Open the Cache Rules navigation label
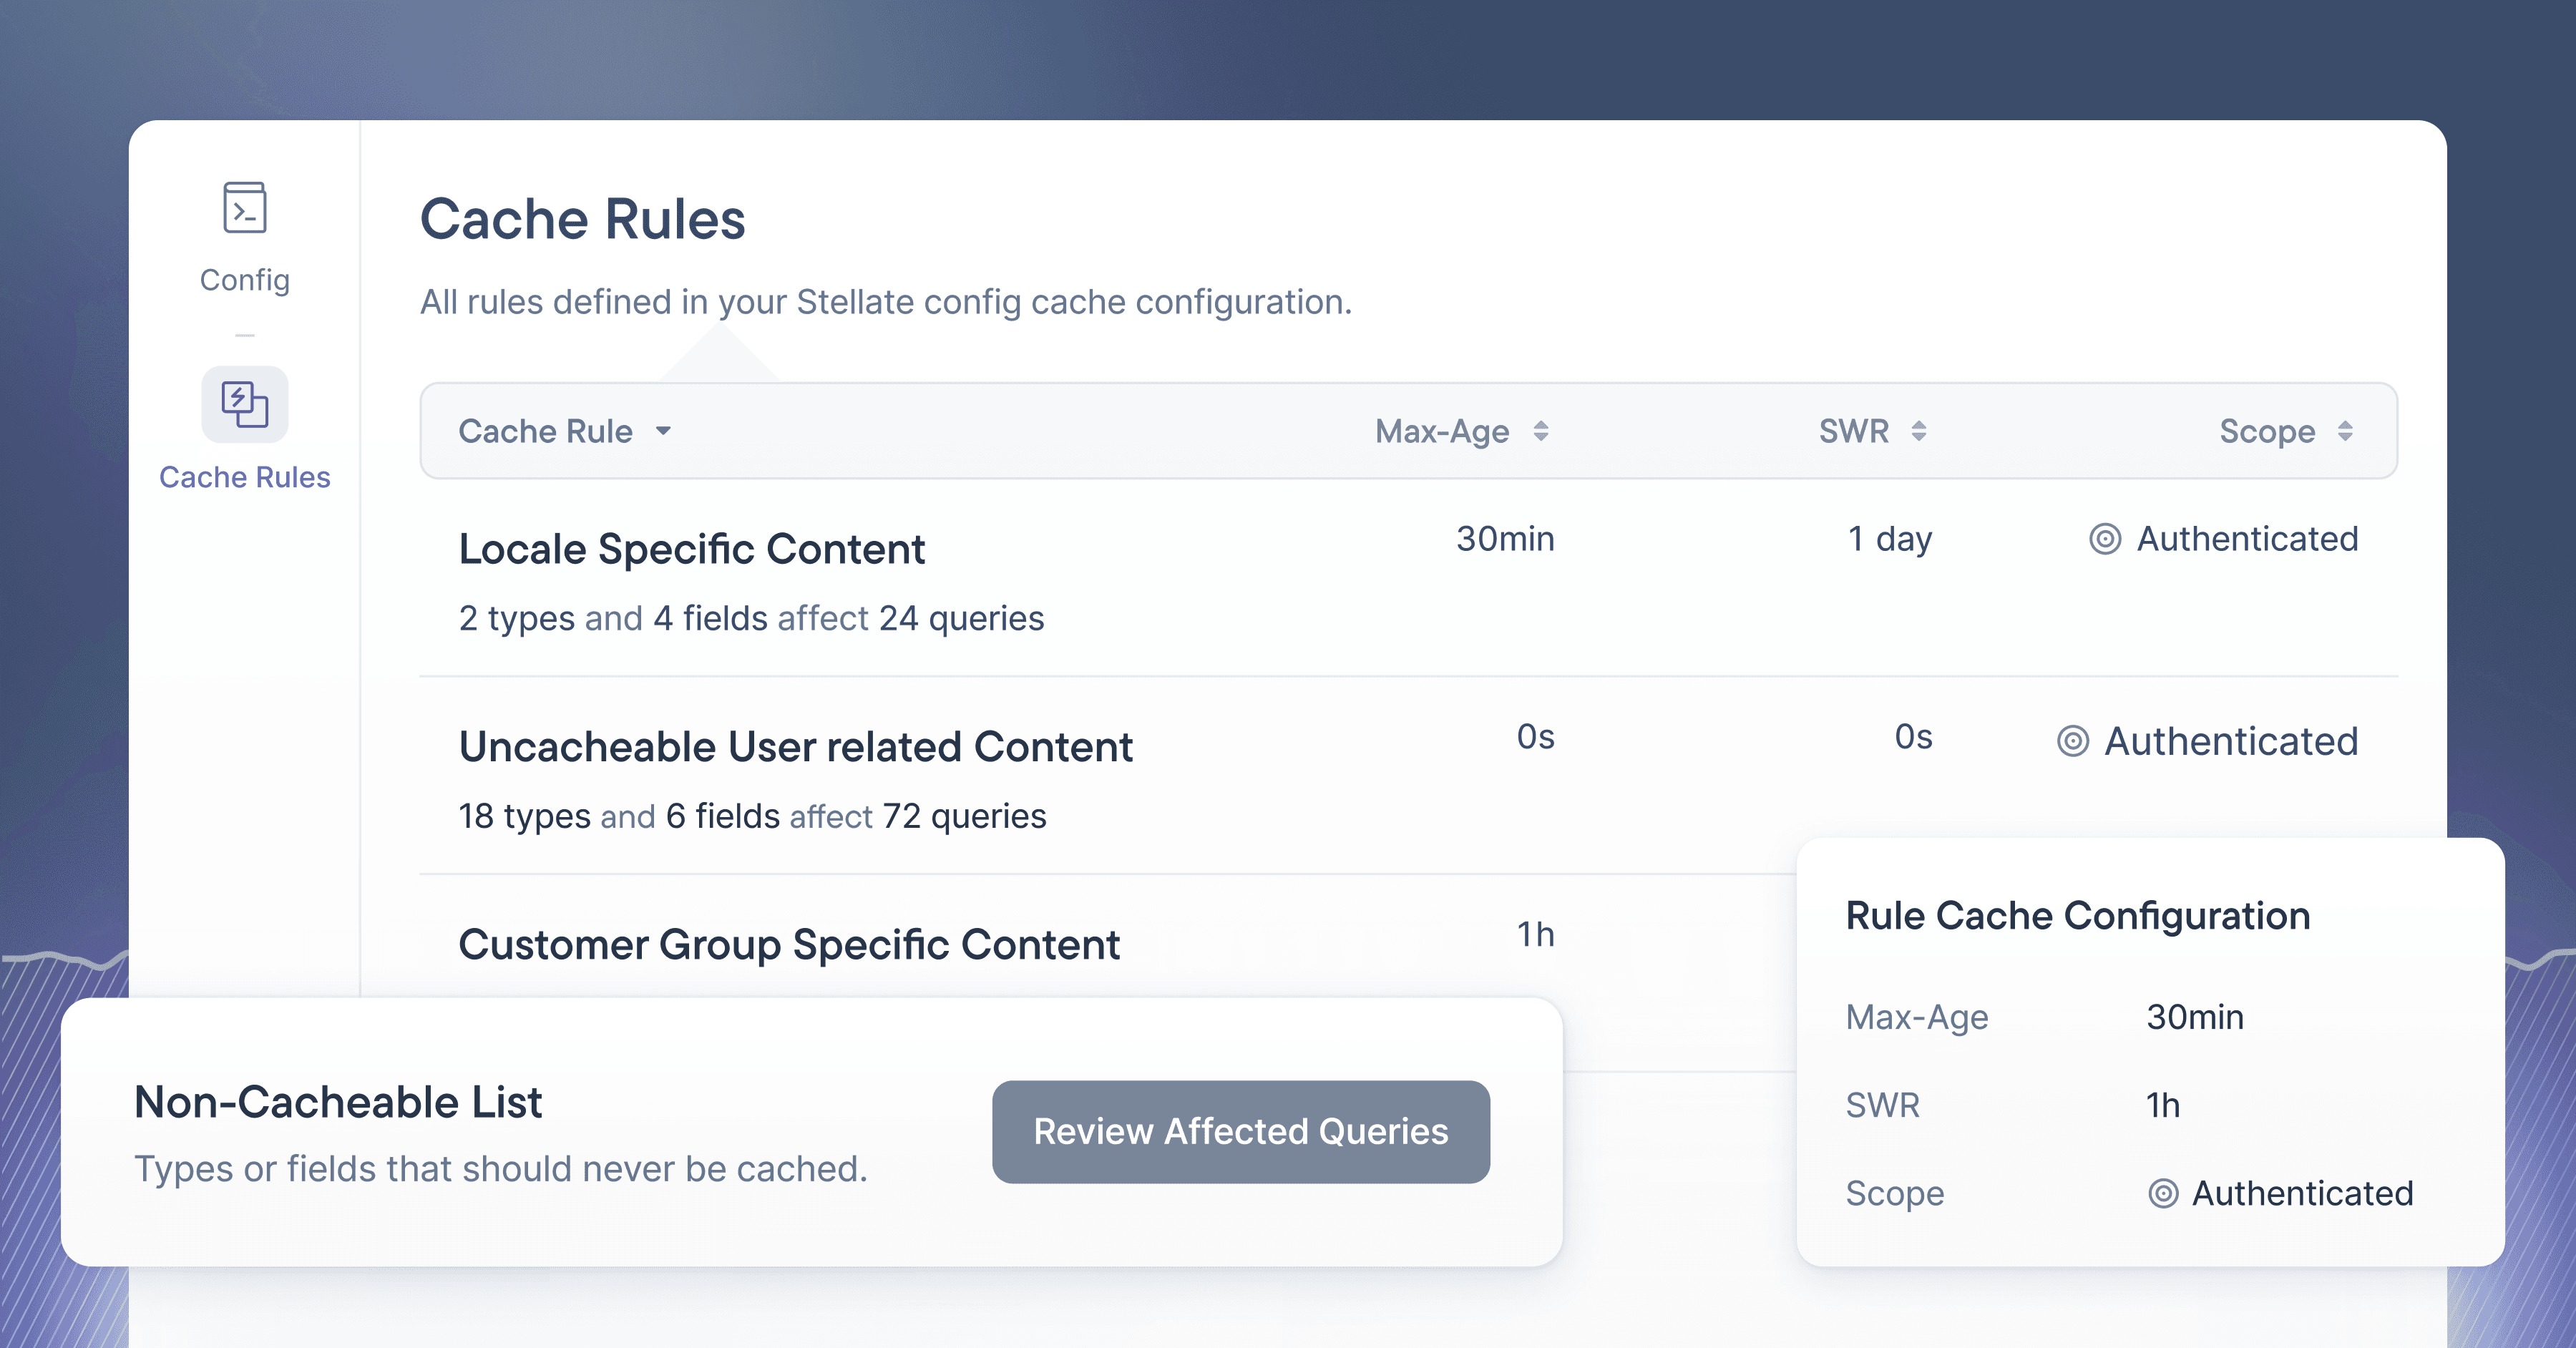The height and width of the screenshot is (1348, 2576). [x=244, y=477]
